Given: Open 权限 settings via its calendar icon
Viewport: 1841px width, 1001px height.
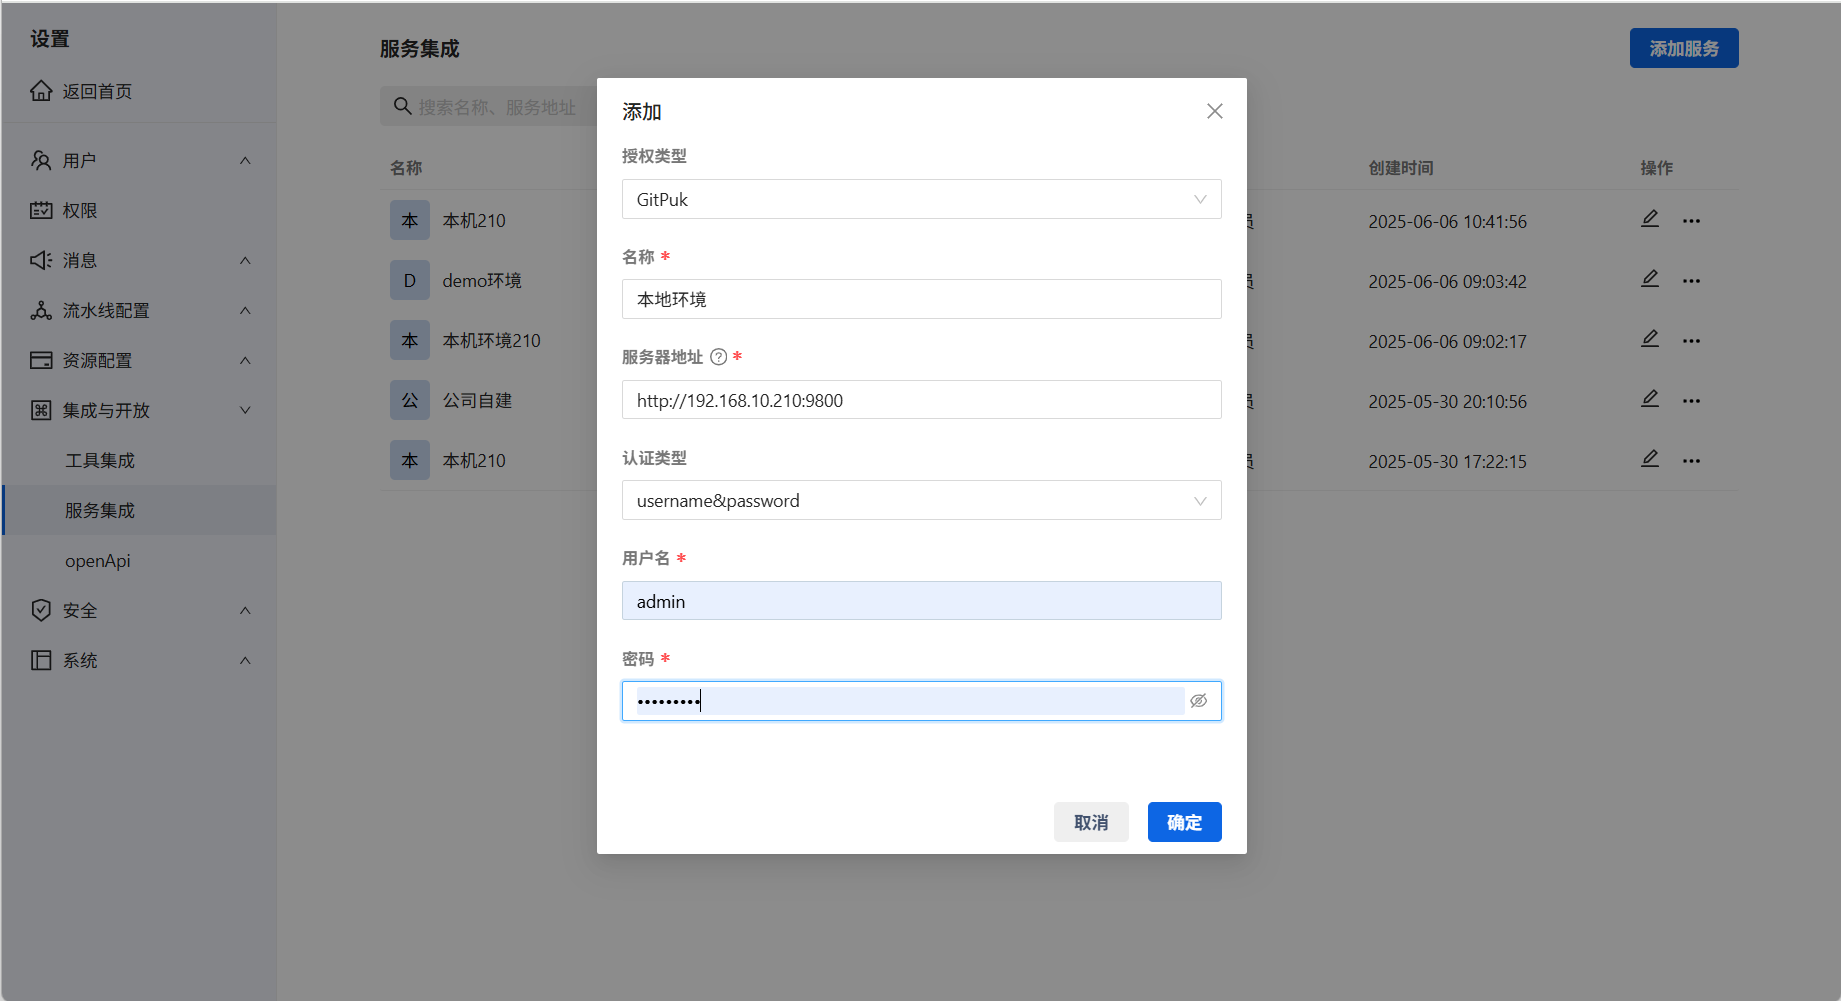Looking at the screenshot, I should tap(41, 210).
